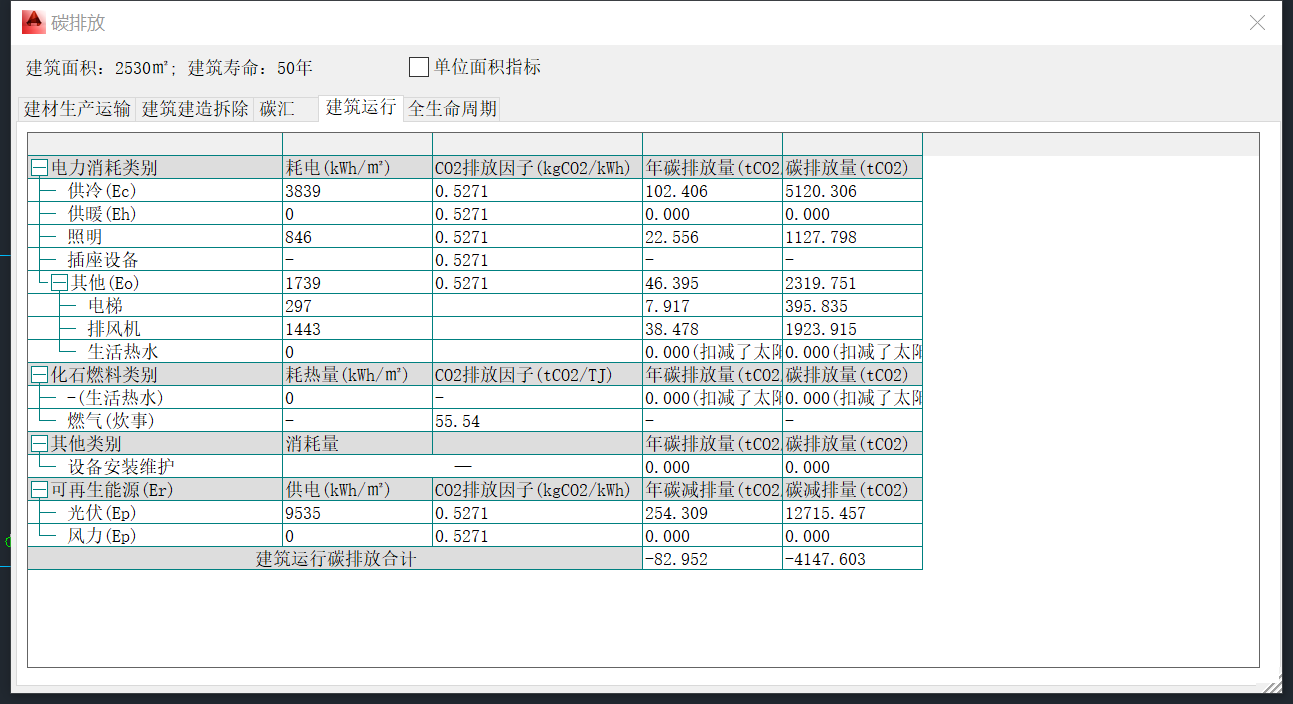The width and height of the screenshot is (1293, 704).
Task: Switch to the 全生命周期 tab
Action: [x=452, y=109]
